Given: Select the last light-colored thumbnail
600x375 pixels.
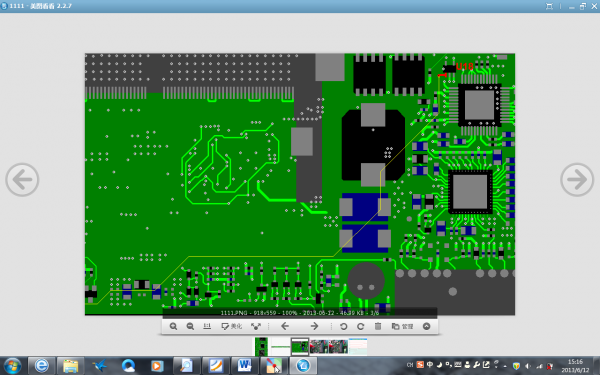Looking at the screenshot, I should 358,346.
